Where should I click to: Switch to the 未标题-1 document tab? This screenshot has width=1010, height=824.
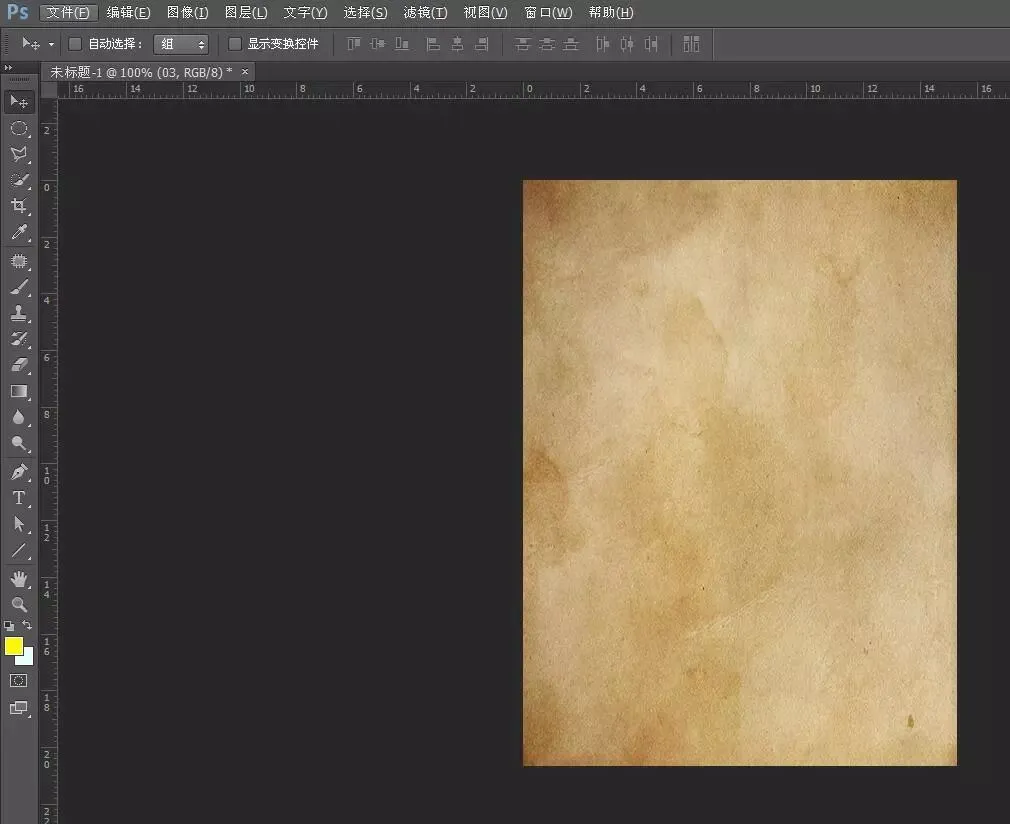tap(140, 72)
